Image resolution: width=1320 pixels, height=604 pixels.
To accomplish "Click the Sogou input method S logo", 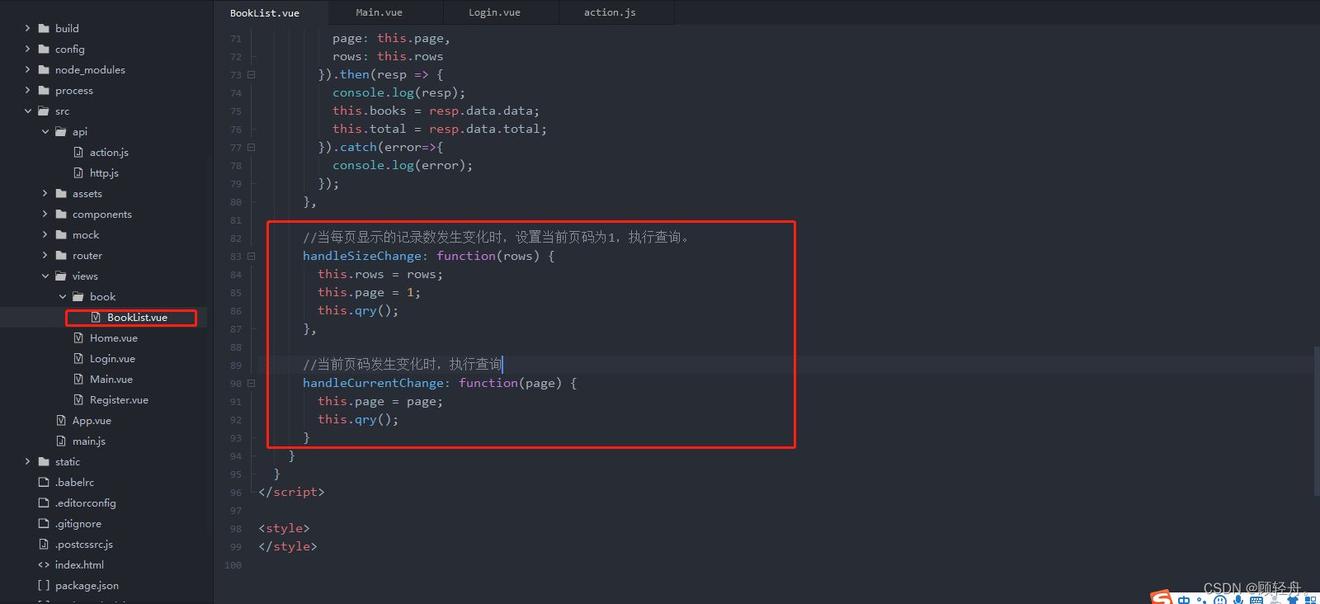I will coord(1160,598).
